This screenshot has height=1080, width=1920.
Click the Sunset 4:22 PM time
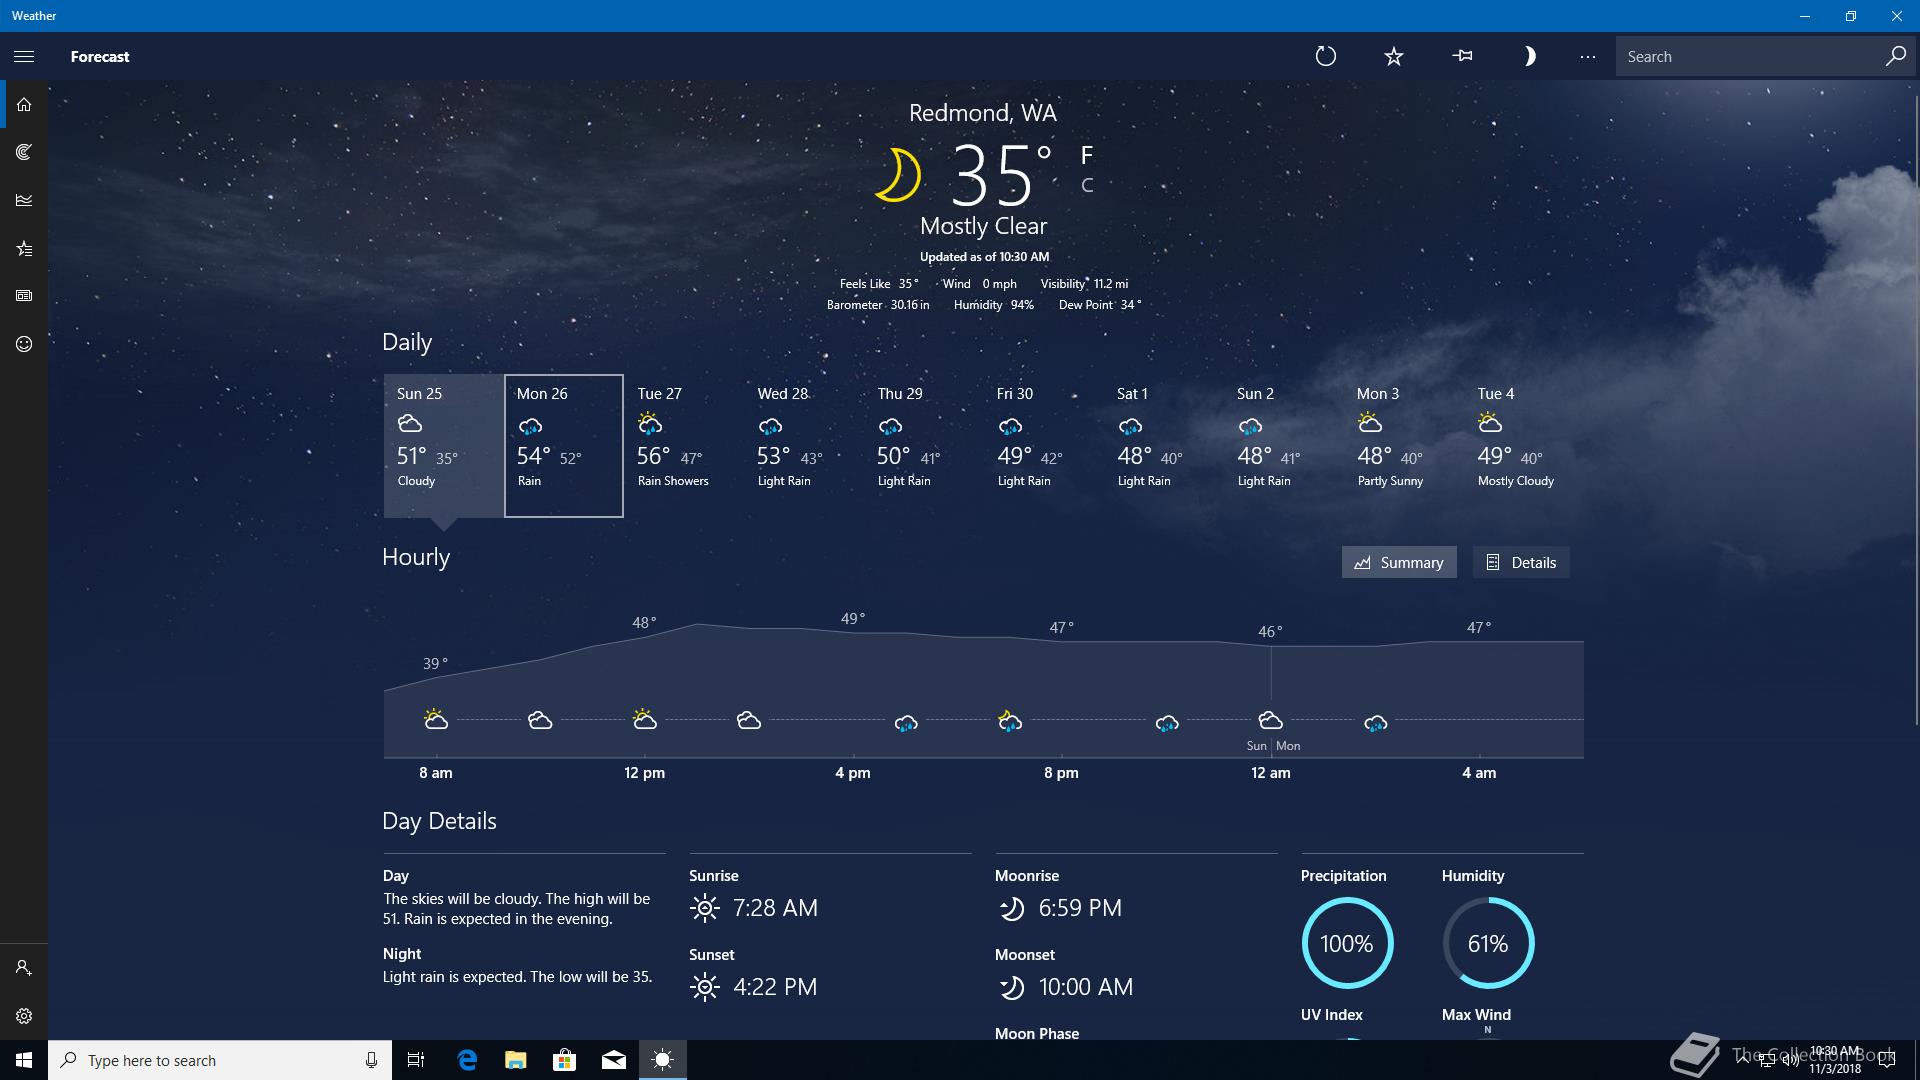[775, 987]
